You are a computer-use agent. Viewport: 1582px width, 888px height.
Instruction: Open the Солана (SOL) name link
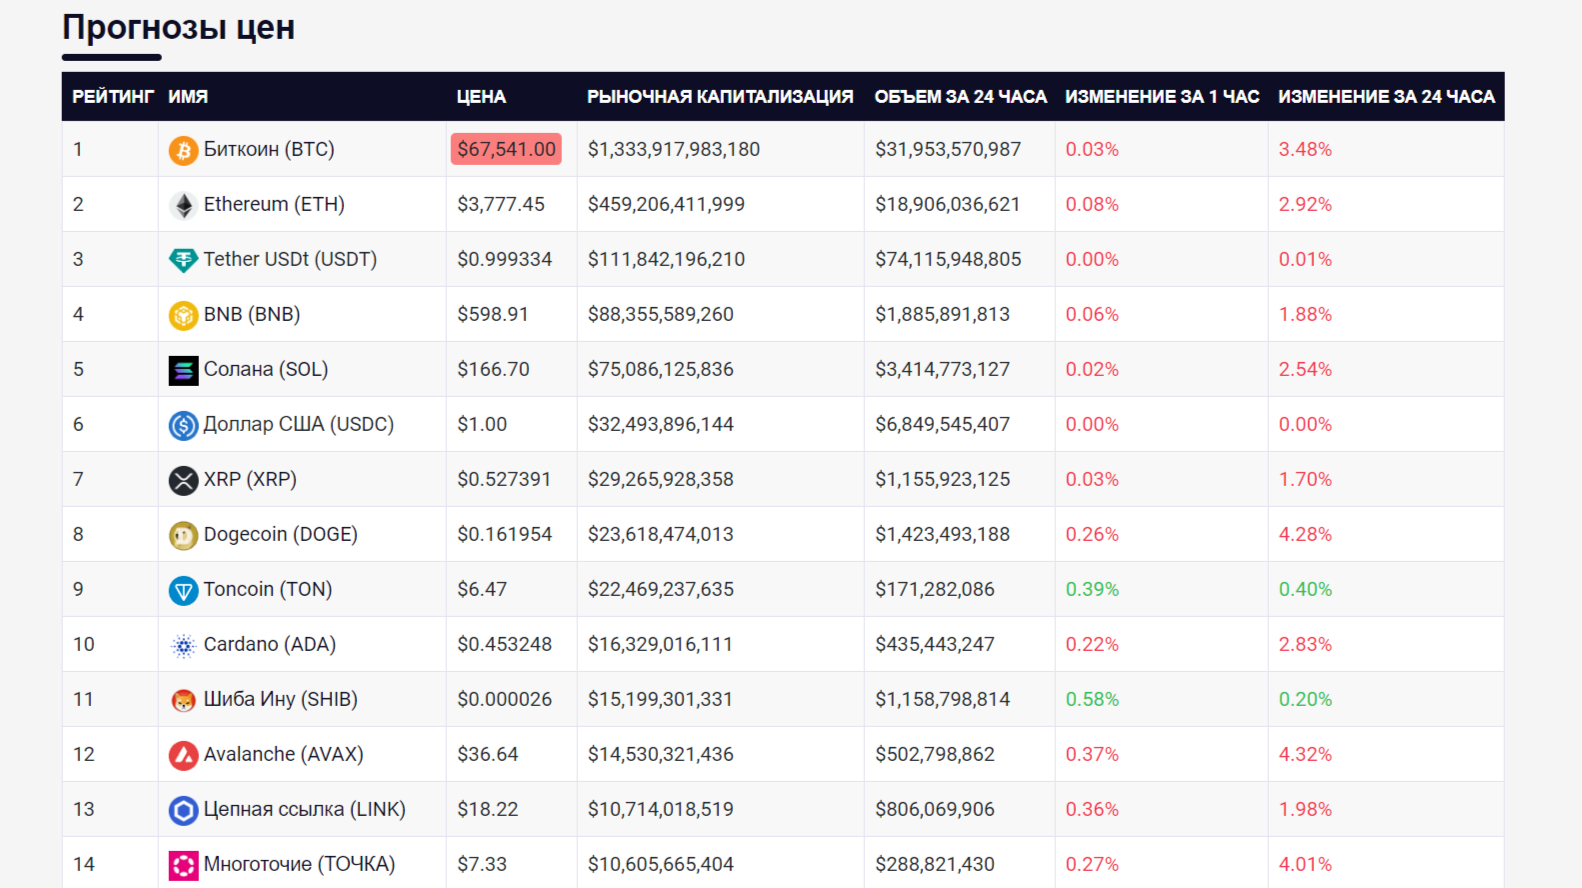[266, 369]
